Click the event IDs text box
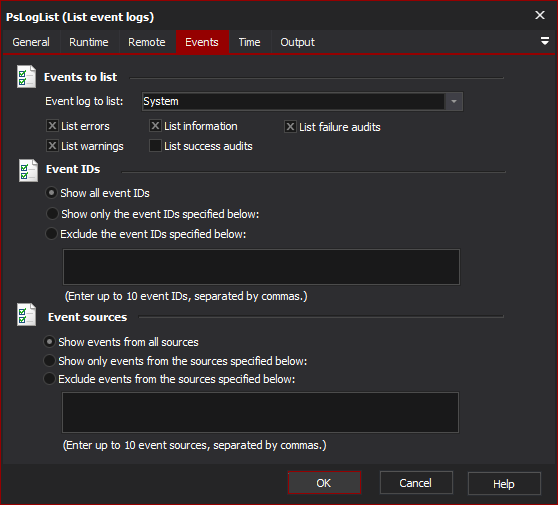This screenshot has height=505, width=558. tap(261, 267)
